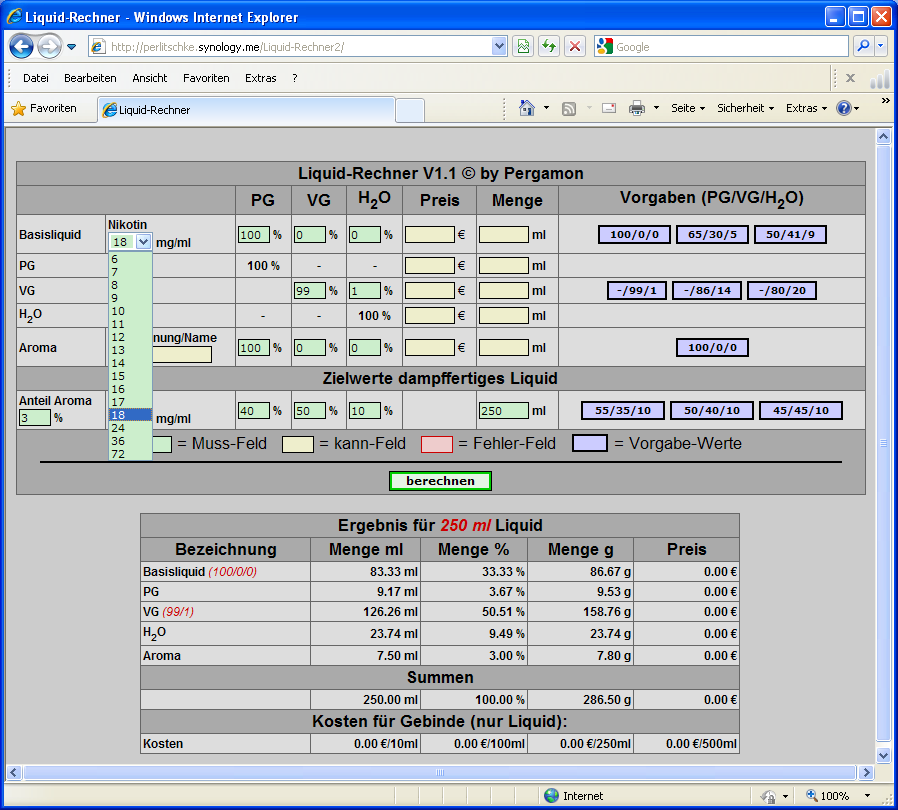The image size is (898, 810).
Task: Click the command bar overflow chevron
Action: (x=885, y=101)
